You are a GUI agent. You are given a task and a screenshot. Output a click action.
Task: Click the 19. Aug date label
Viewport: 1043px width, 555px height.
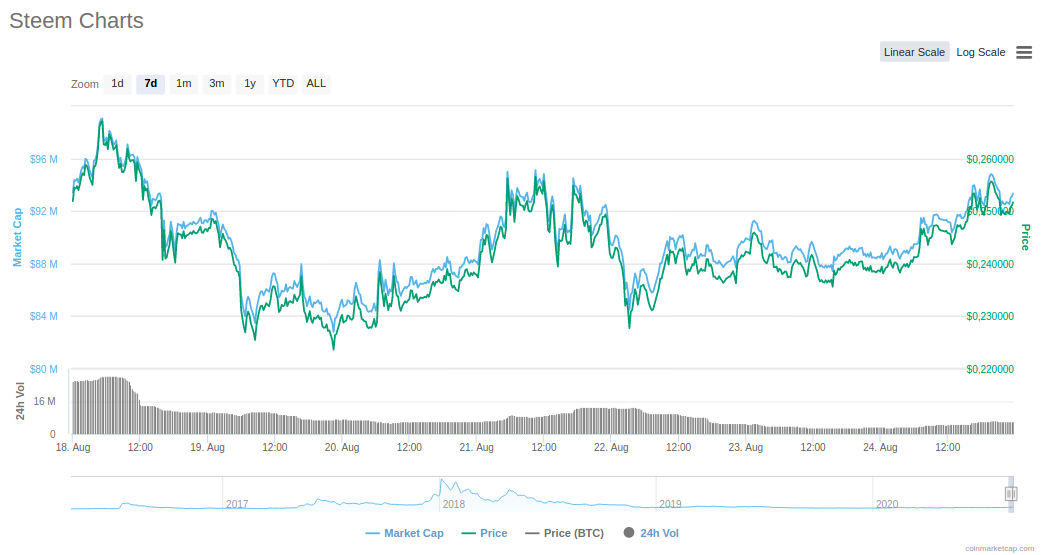(208, 447)
